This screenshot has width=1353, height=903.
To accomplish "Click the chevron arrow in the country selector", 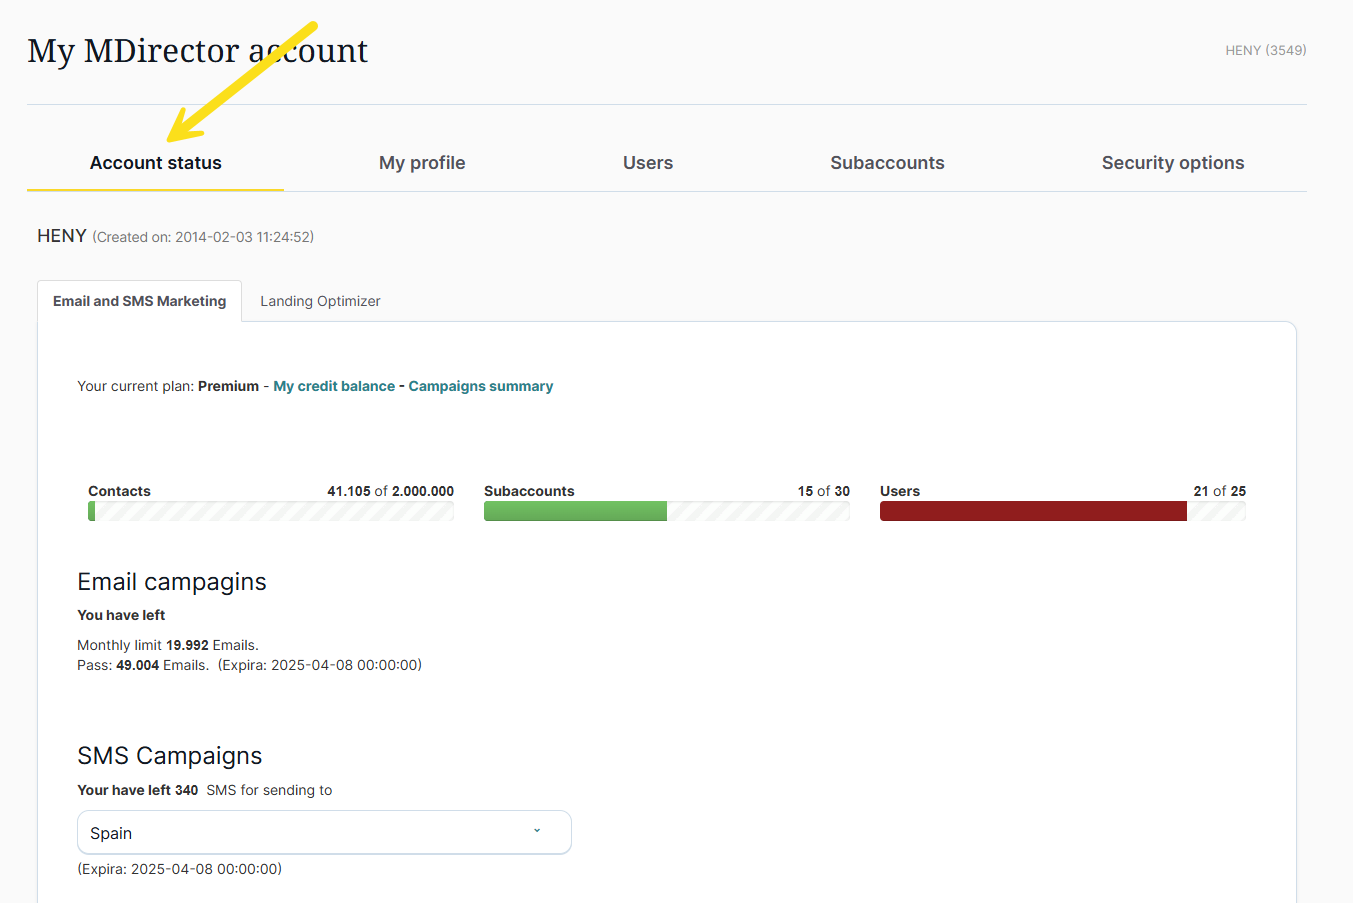I will click(537, 831).
